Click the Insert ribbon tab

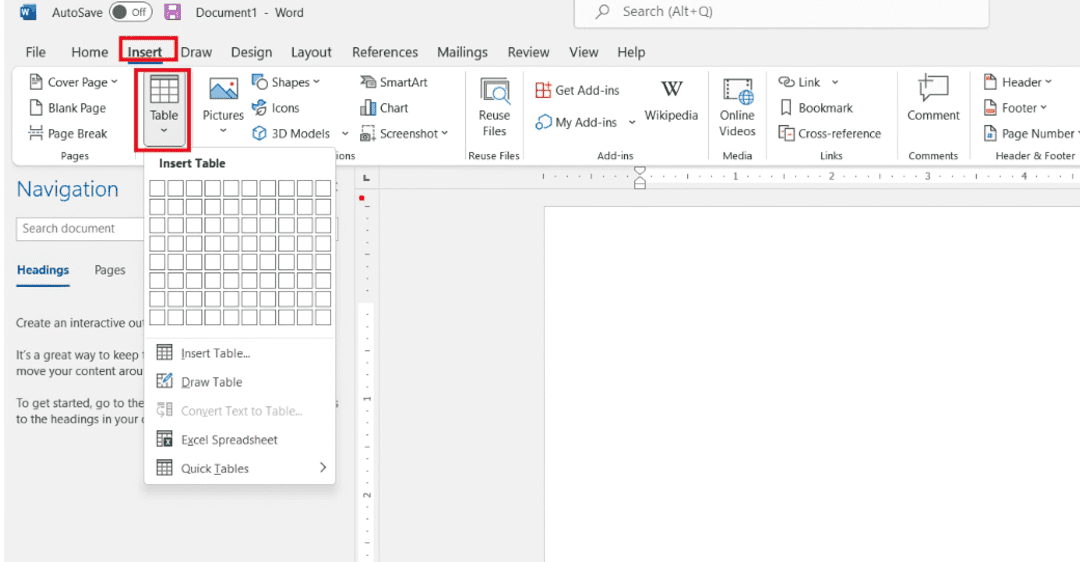[x=145, y=52]
